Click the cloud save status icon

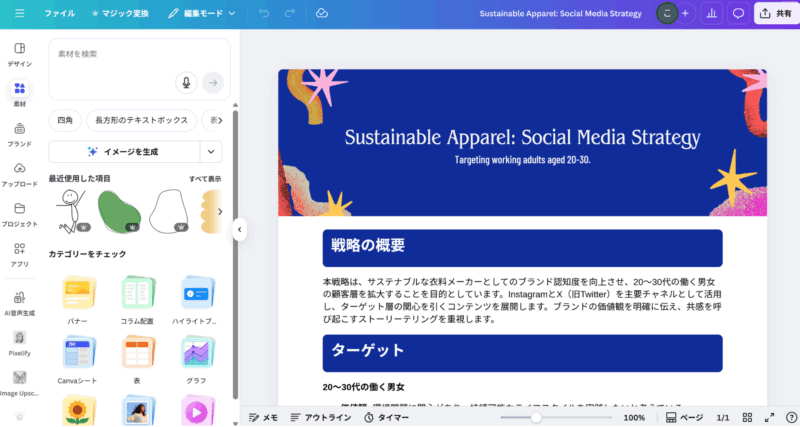click(x=321, y=14)
